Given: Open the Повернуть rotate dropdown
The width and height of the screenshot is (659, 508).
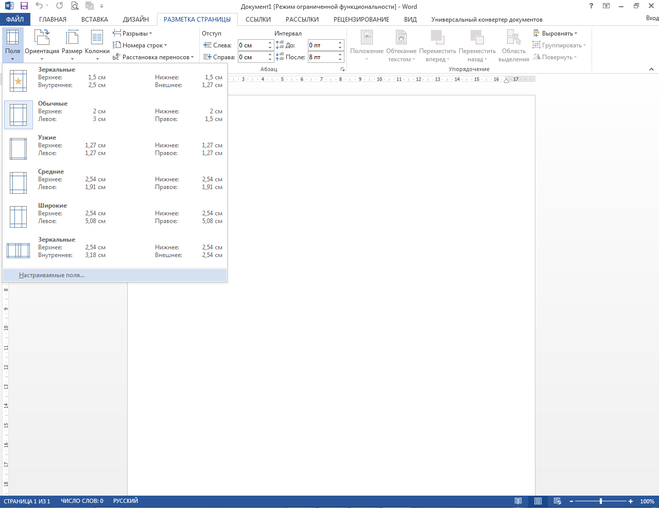Looking at the screenshot, I should point(555,57).
